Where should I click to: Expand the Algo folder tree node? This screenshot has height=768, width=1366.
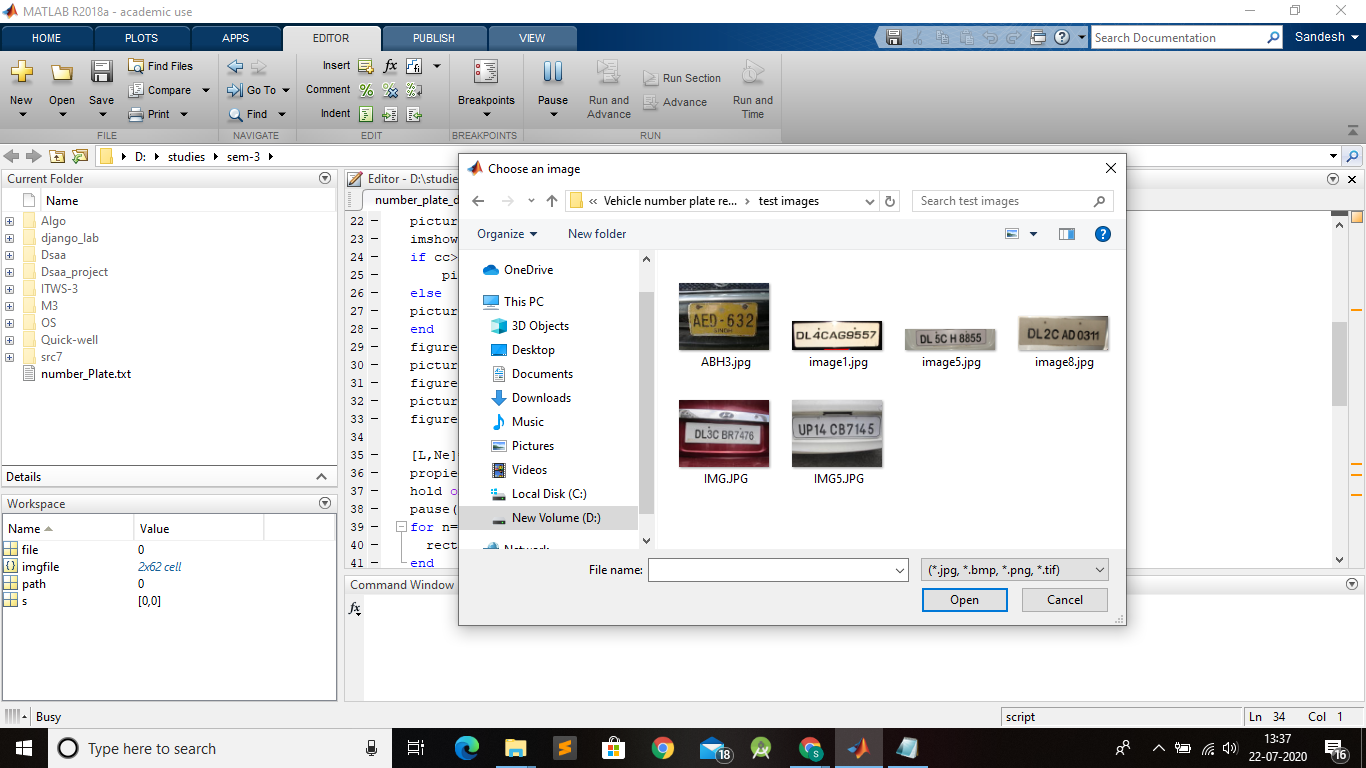click(9, 221)
